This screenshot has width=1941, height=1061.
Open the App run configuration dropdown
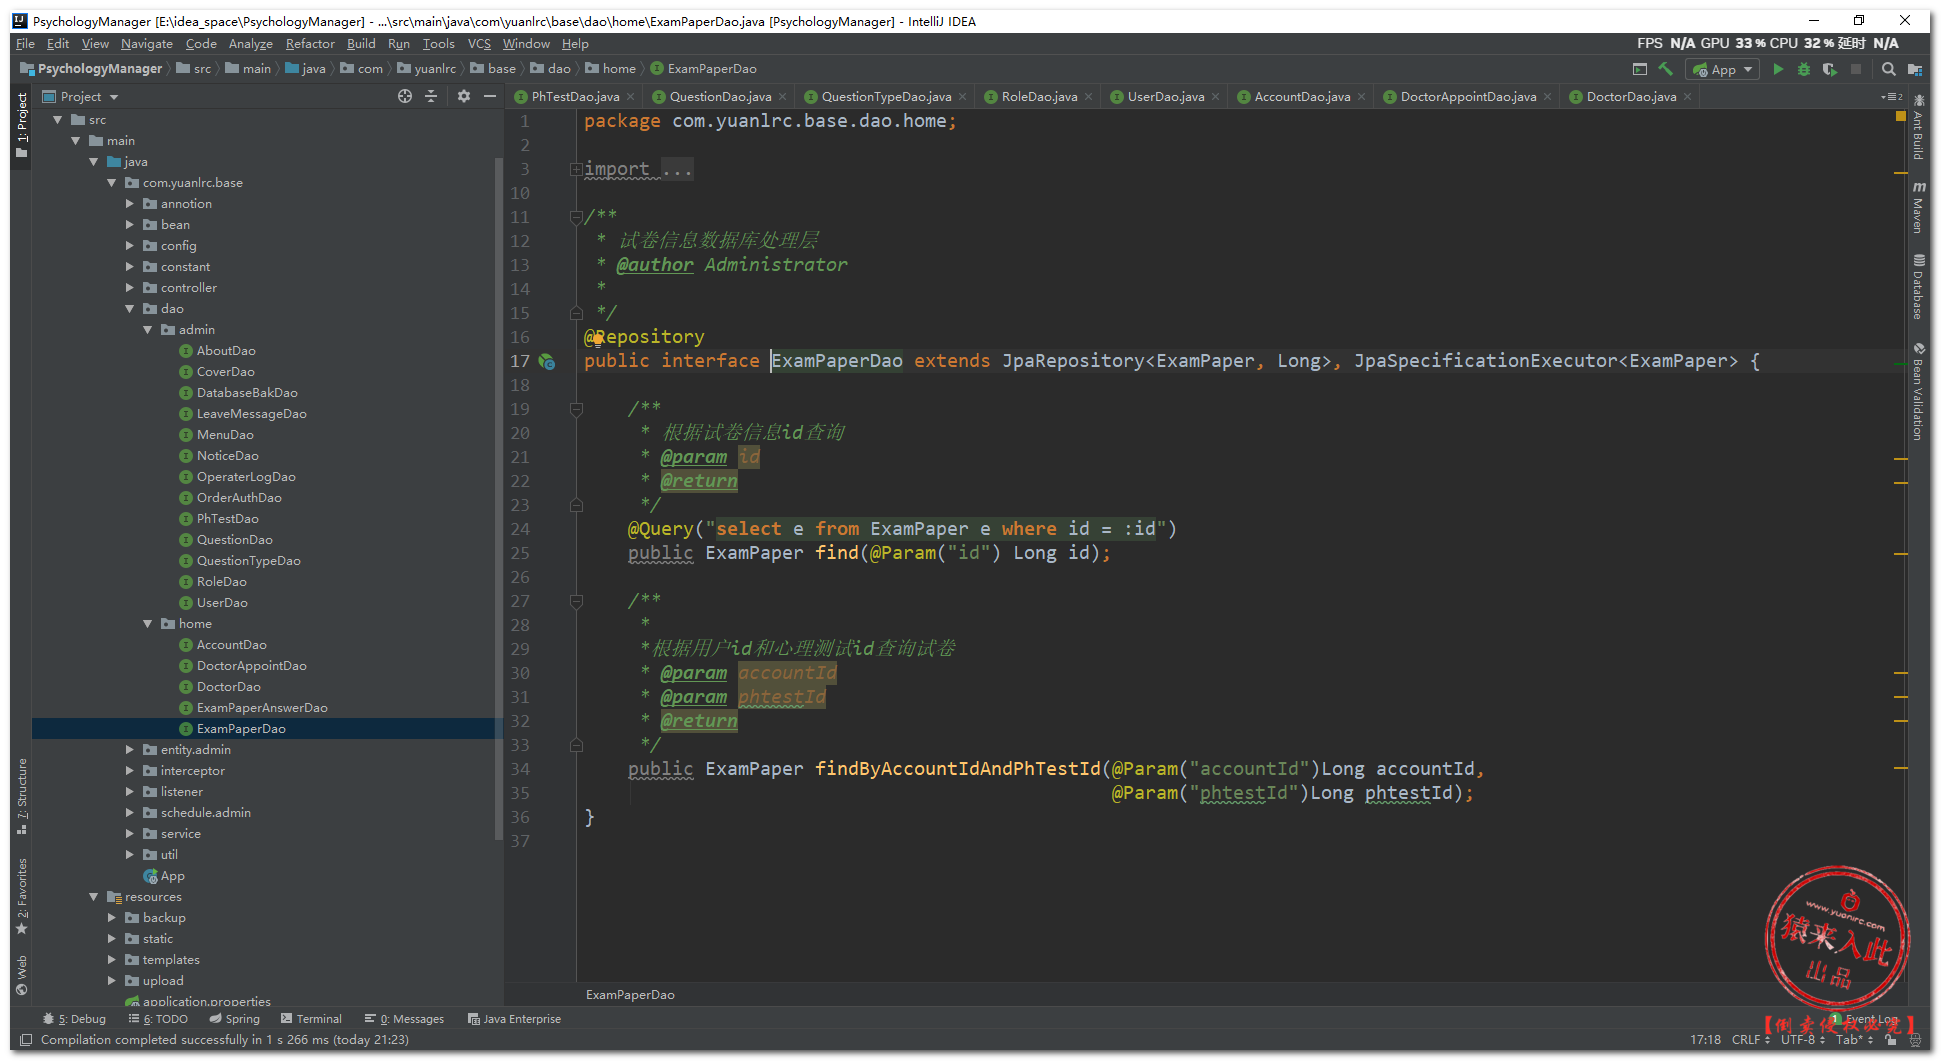coord(1722,69)
